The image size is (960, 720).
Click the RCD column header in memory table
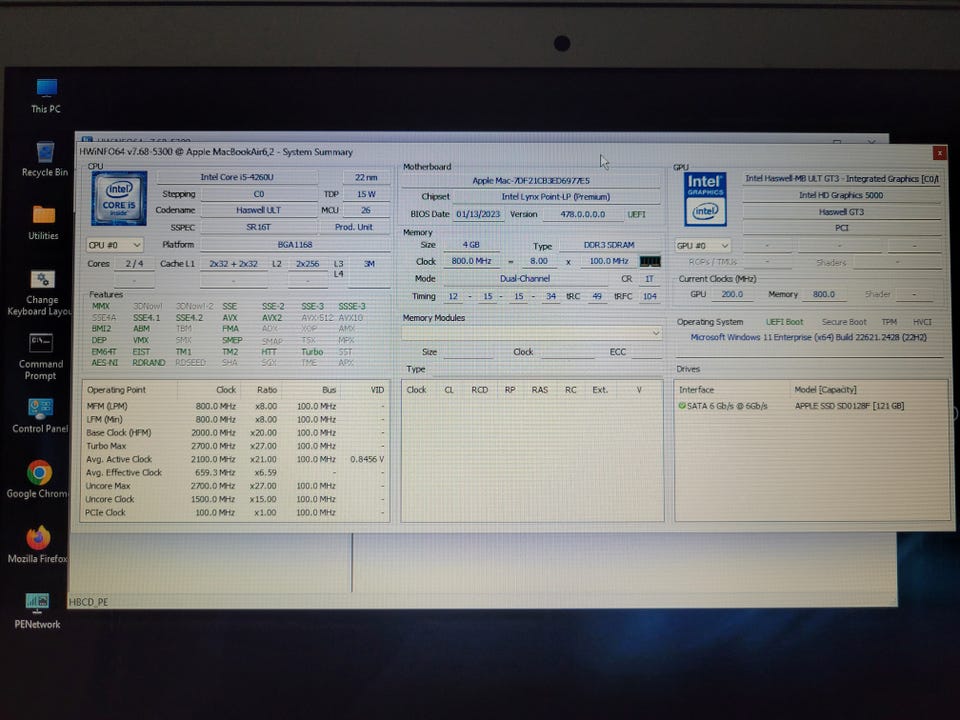tap(479, 390)
